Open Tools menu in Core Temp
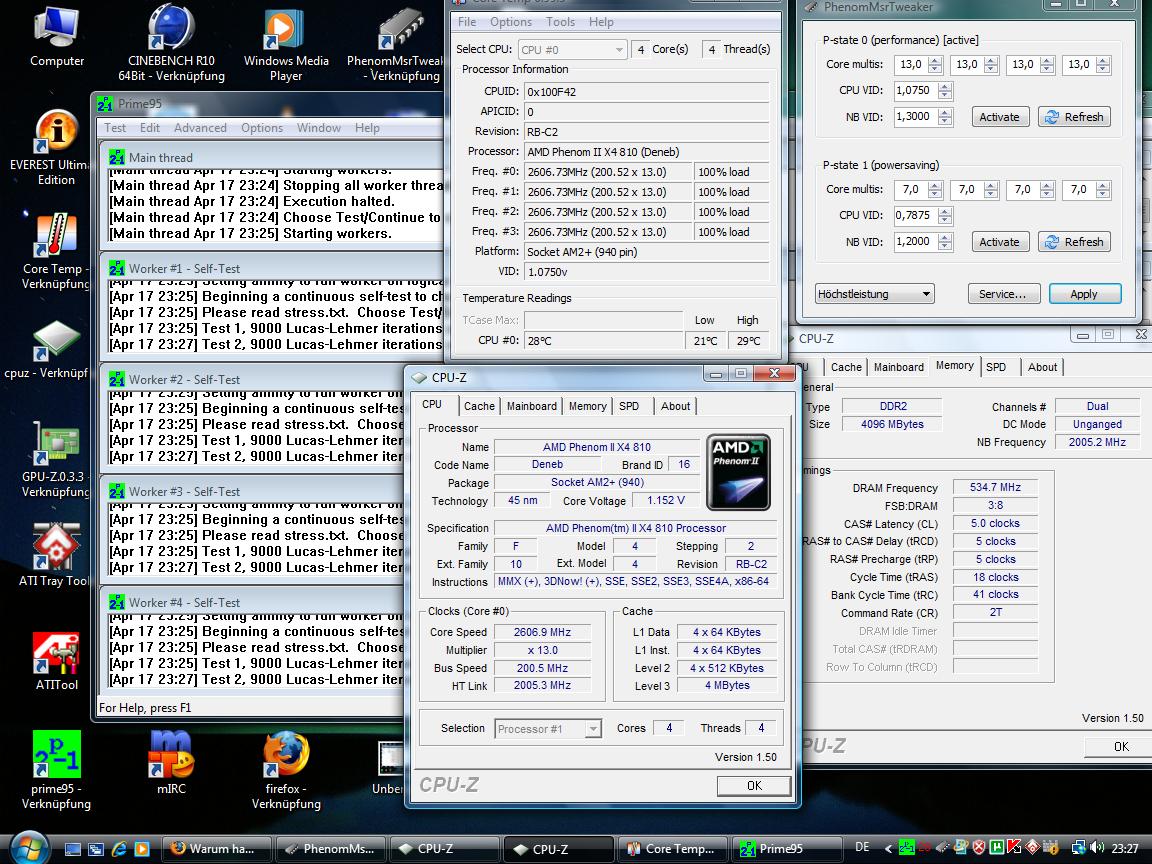 pyautogui.click(x=561, y=22)
